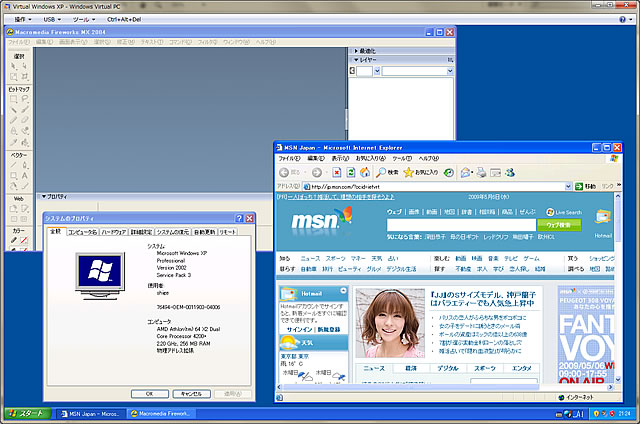640x424 pixels.
Task: Open the USB menu of Virtual PC
Action: tap(52, 20)
